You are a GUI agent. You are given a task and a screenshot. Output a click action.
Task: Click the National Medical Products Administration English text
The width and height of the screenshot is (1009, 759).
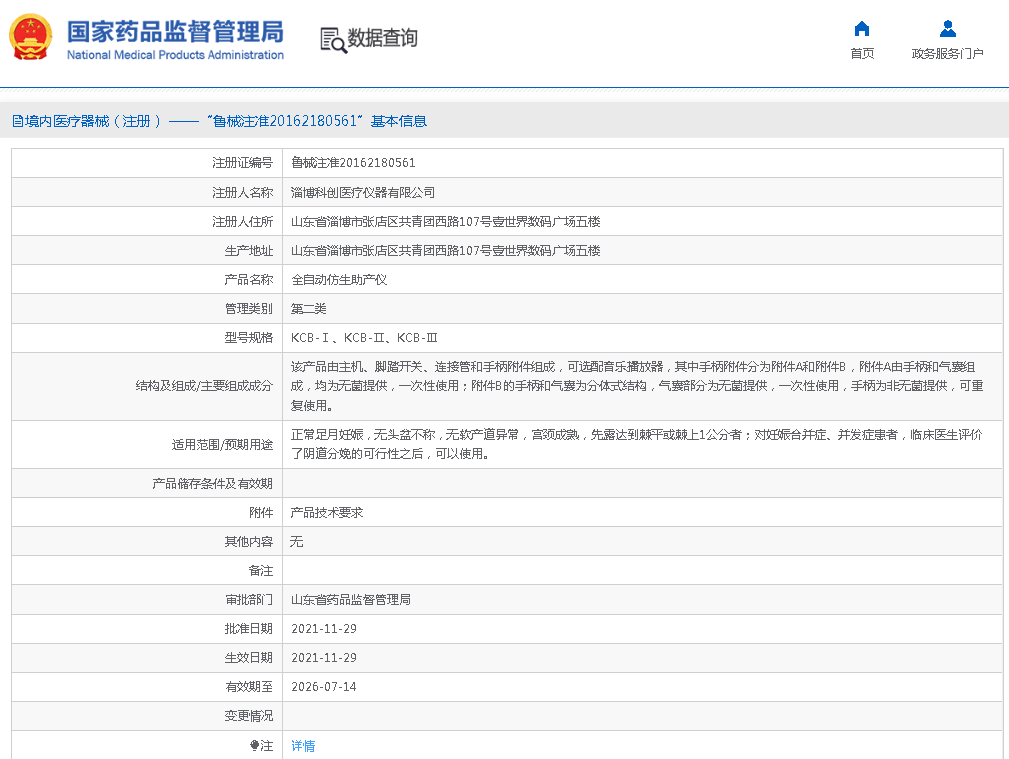[175, 55]
